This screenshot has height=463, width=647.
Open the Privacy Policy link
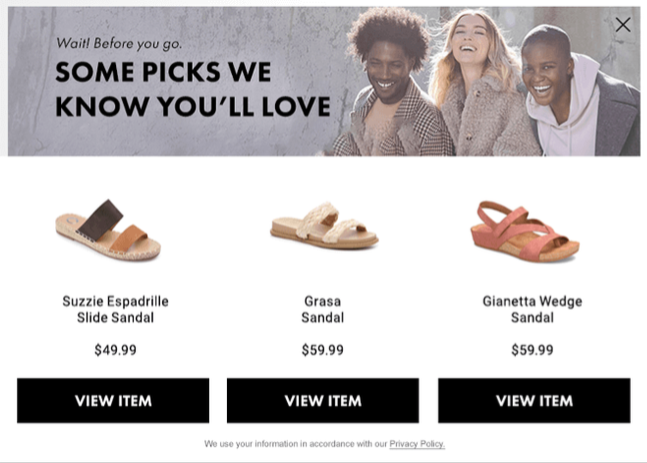(x=417, y=444)
